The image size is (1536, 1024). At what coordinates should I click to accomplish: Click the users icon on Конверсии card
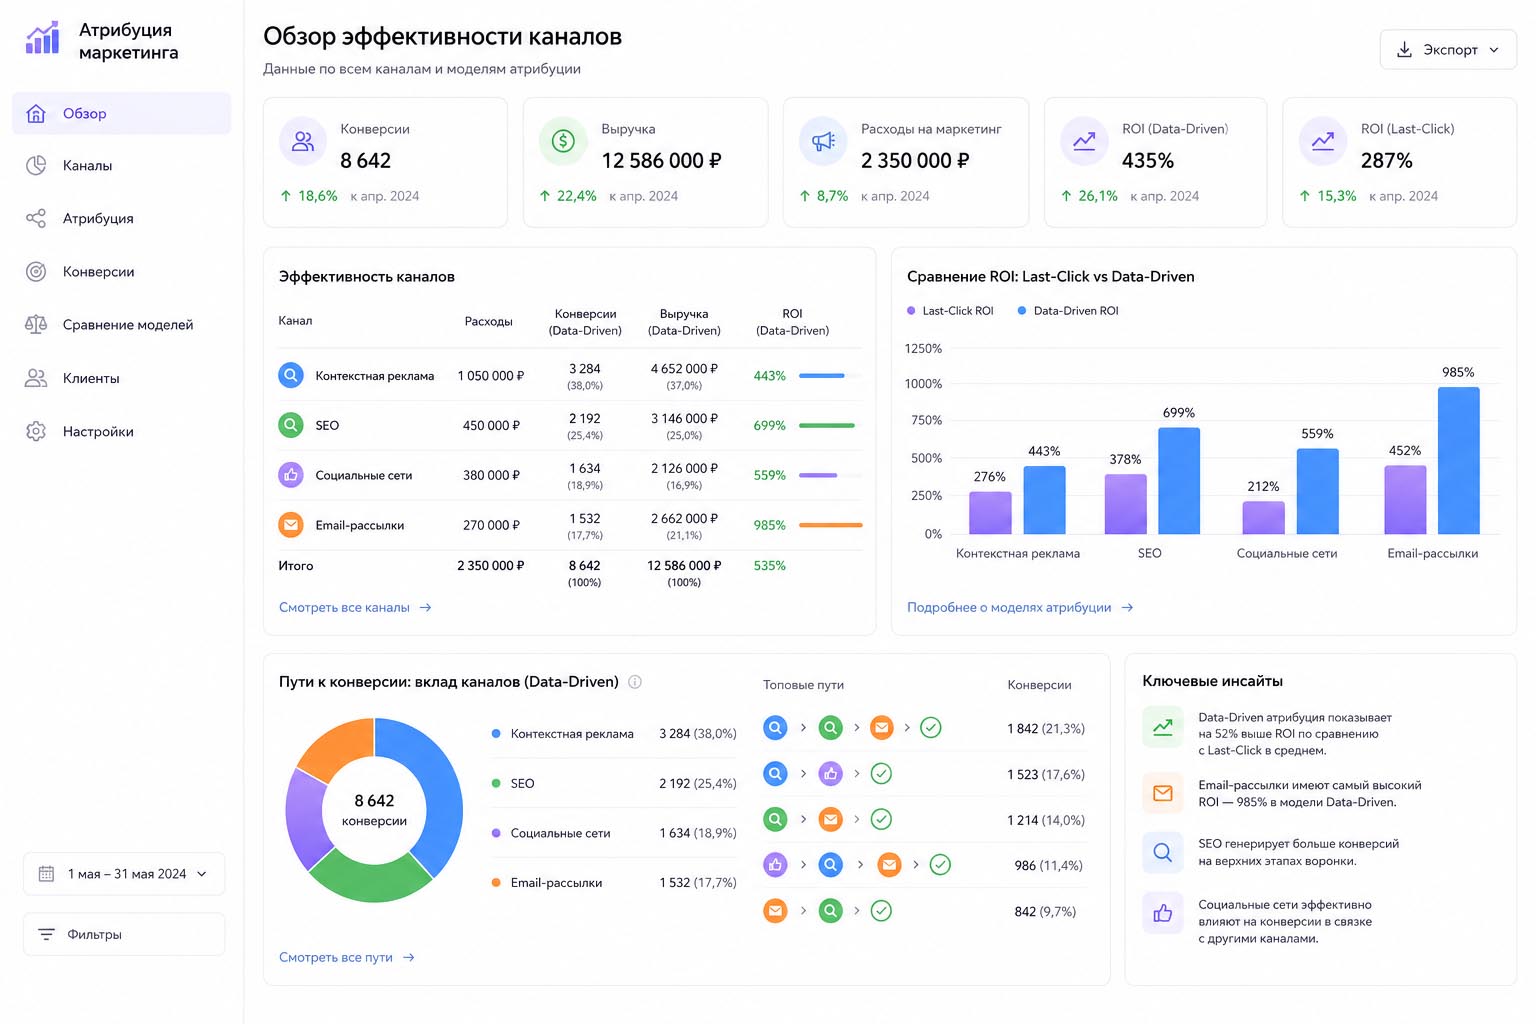[303, 142]
